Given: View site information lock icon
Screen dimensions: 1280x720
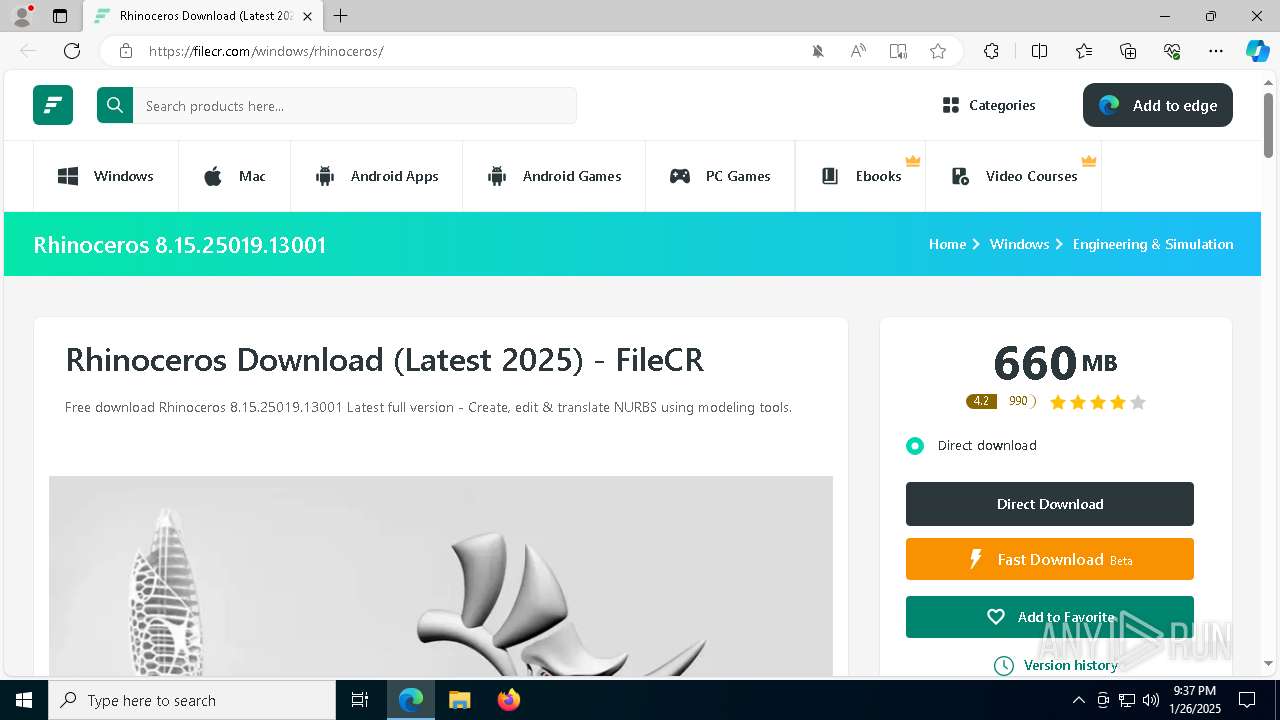Looking at the screenshot, I should 126,51.
